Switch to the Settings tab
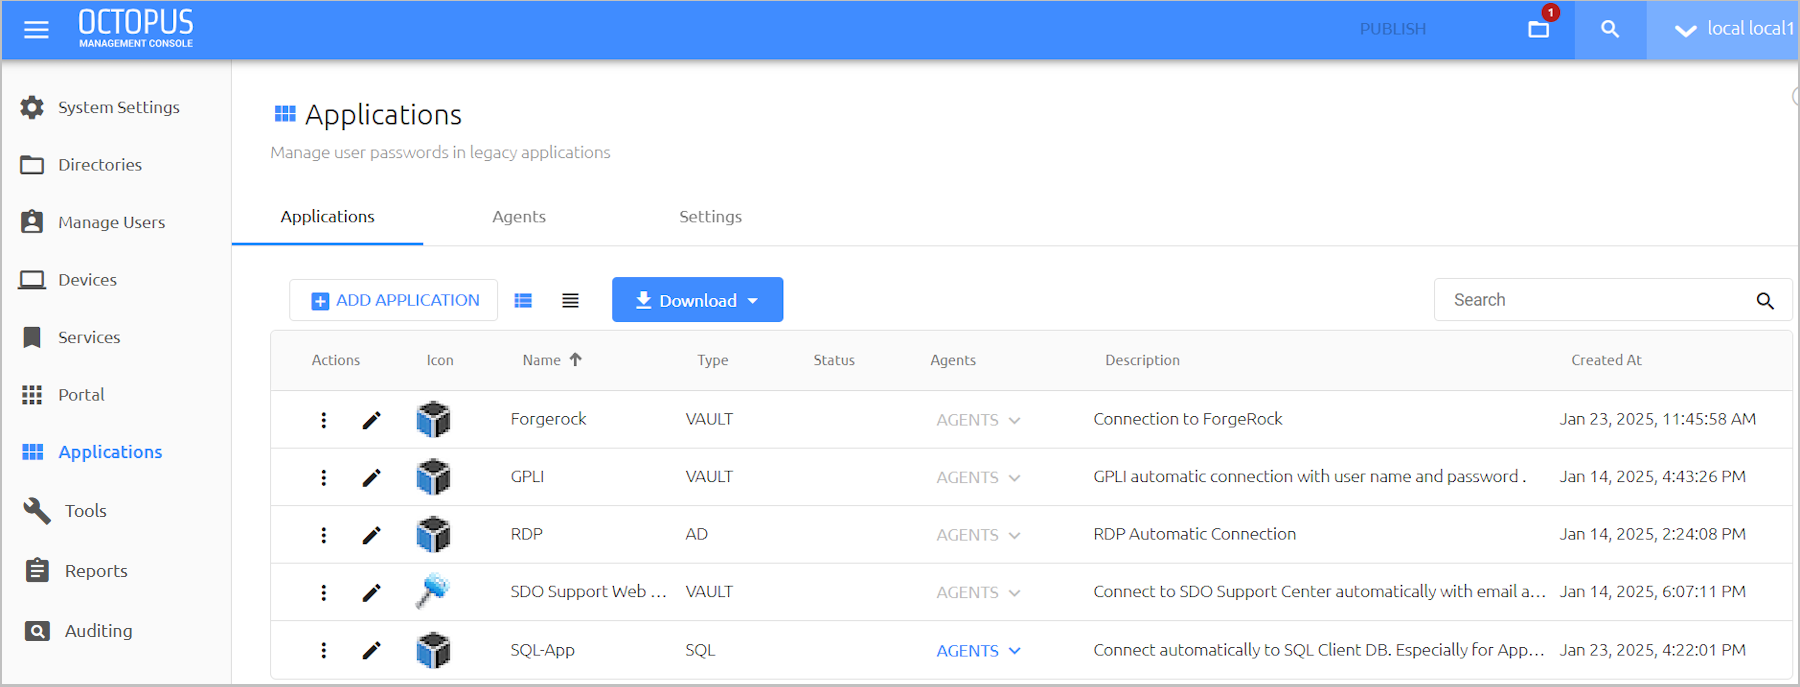Image resolution: width=1800 pixels, height=687 pixels. click(x=710, y=217)
